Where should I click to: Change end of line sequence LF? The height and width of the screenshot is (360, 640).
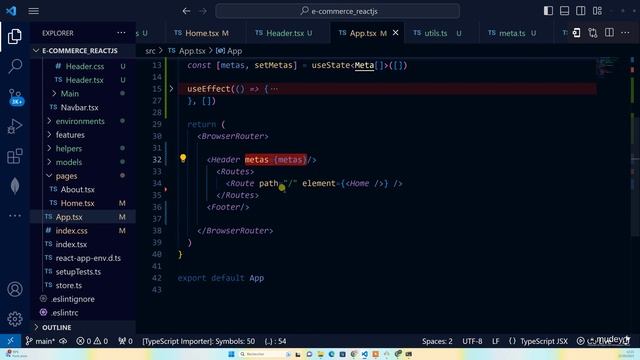click(496, 341)
